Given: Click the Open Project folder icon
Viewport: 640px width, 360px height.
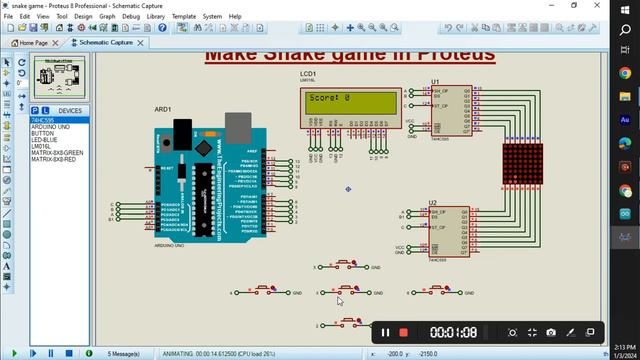Looking at the screenshot, I should pyautogui.click(x=22, y=28).
